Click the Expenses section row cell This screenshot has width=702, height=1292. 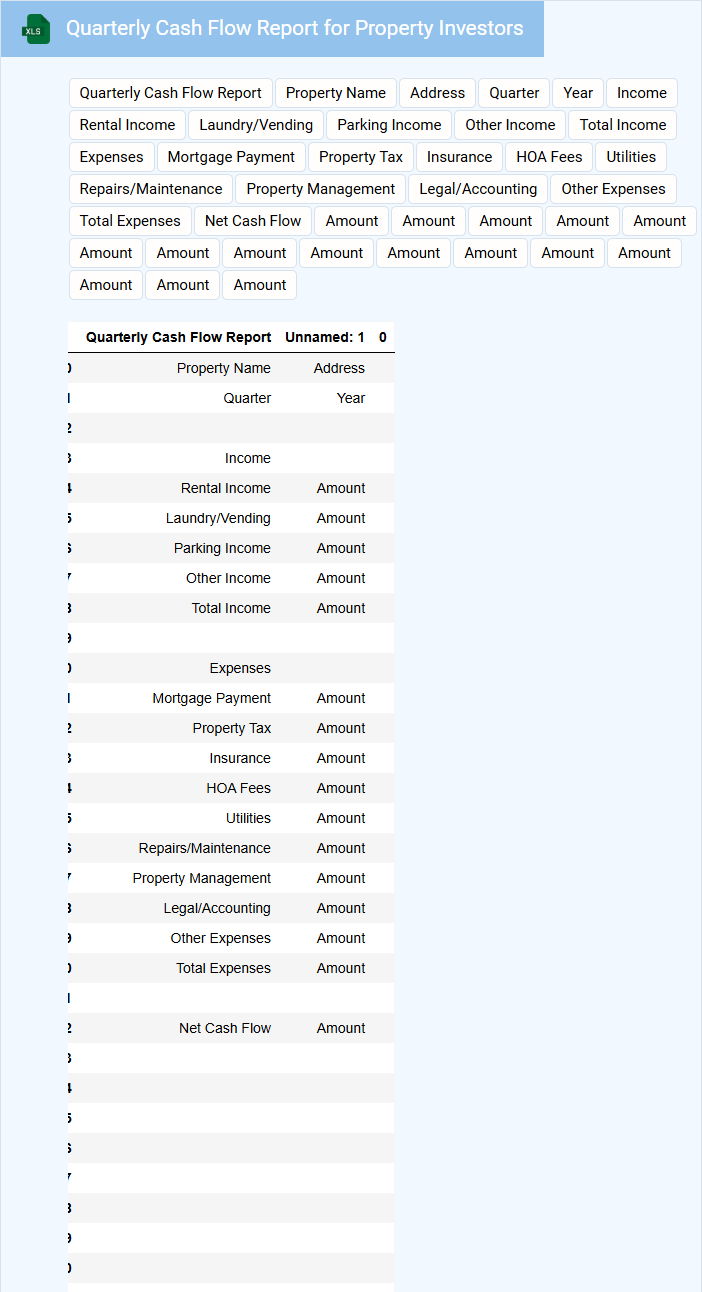click(x=240, y=668)
